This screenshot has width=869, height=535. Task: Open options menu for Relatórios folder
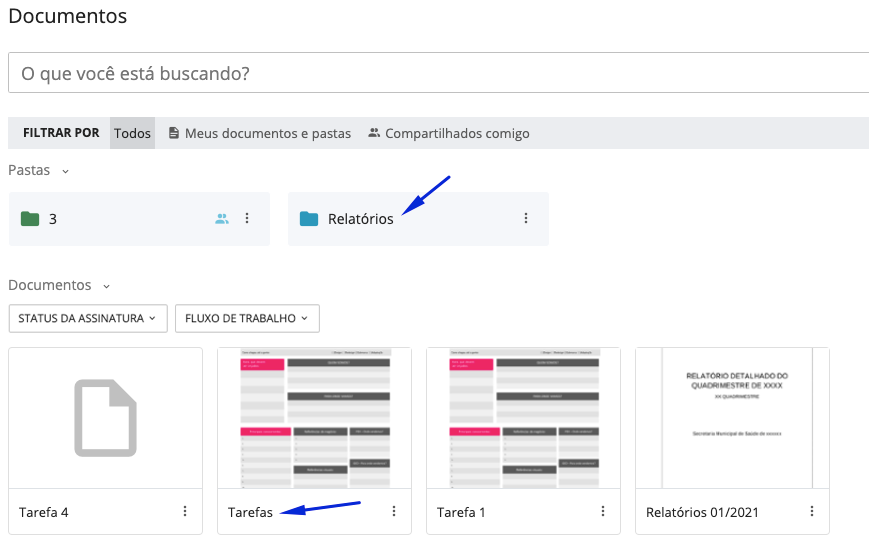click(x=526, y=218)
